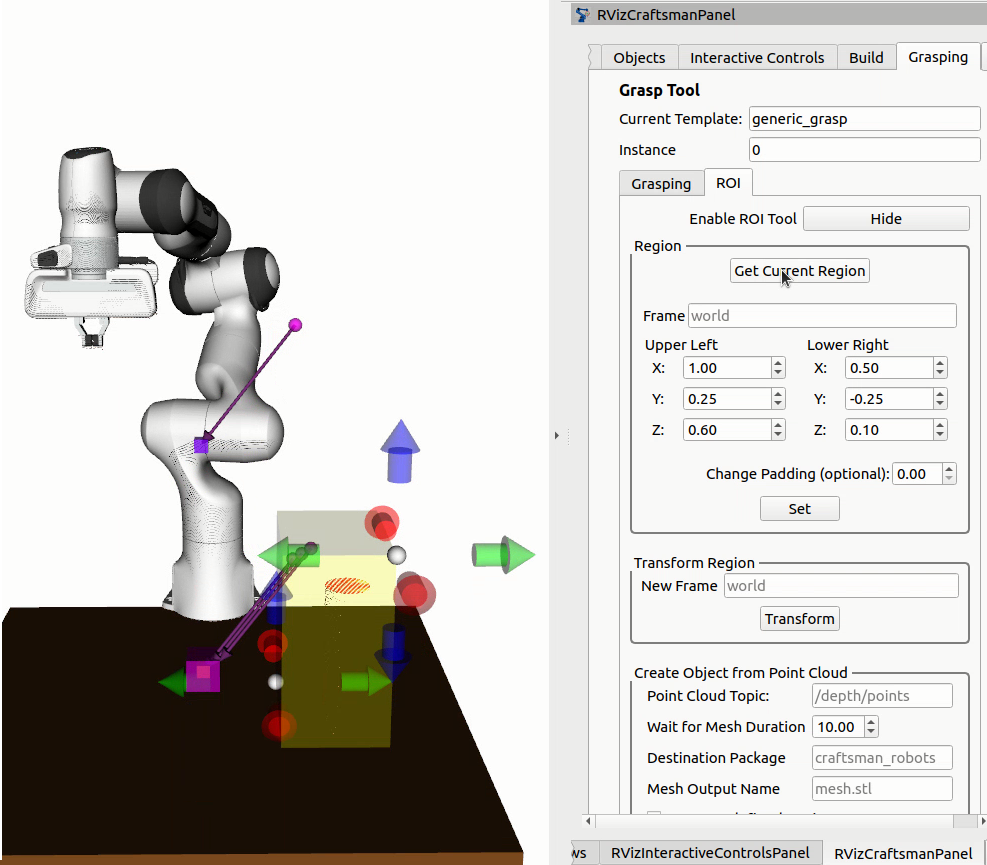Increment the Wait for Mesh Duration
The image size is (987, 865).
pyautogui.click(x=871, y=722)
